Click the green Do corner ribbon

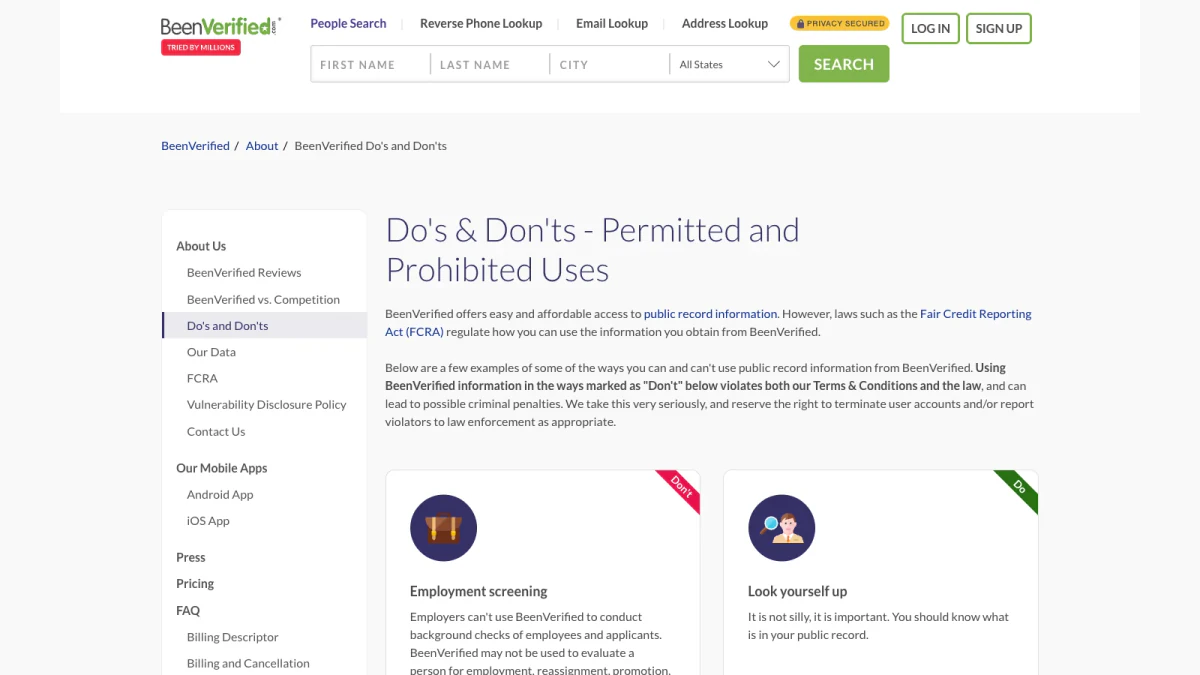click(x=1018, y=489)
